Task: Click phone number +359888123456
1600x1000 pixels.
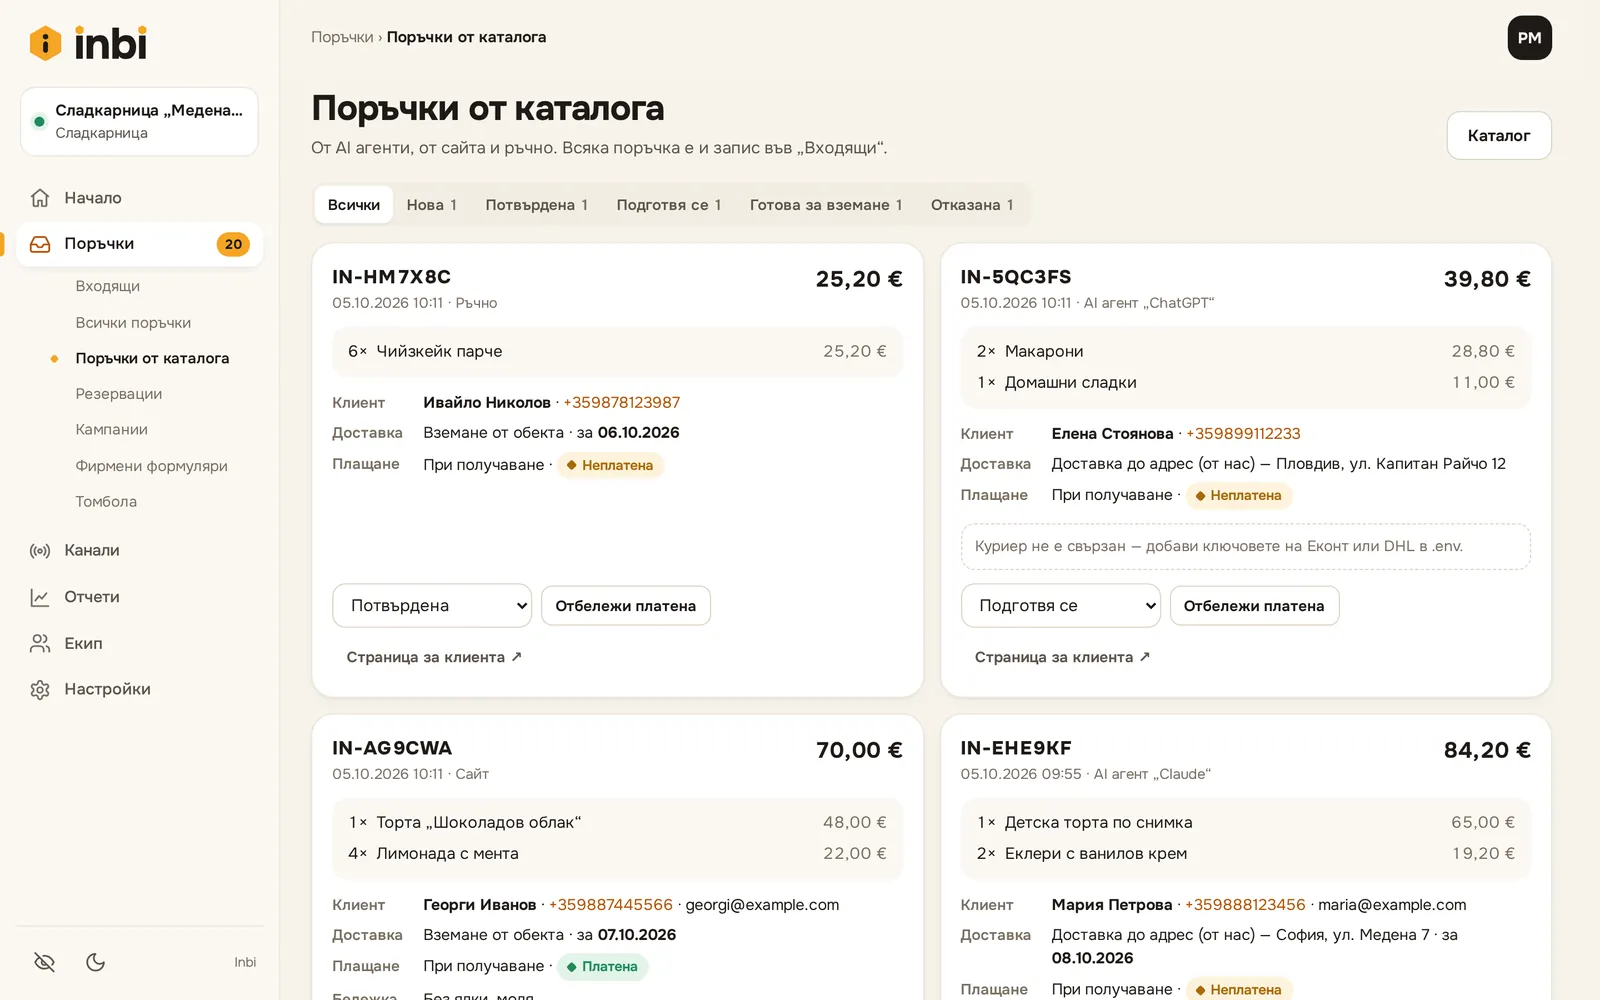Action: coord(1245,905)
